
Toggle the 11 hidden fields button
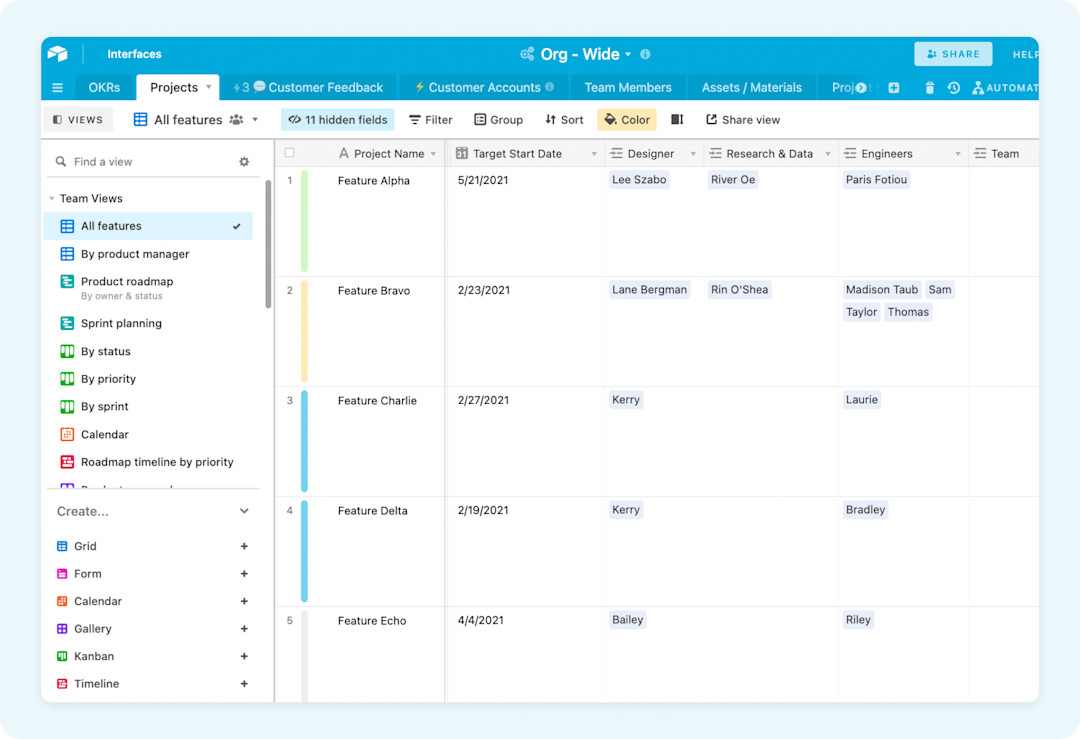(x=337, y=119)
